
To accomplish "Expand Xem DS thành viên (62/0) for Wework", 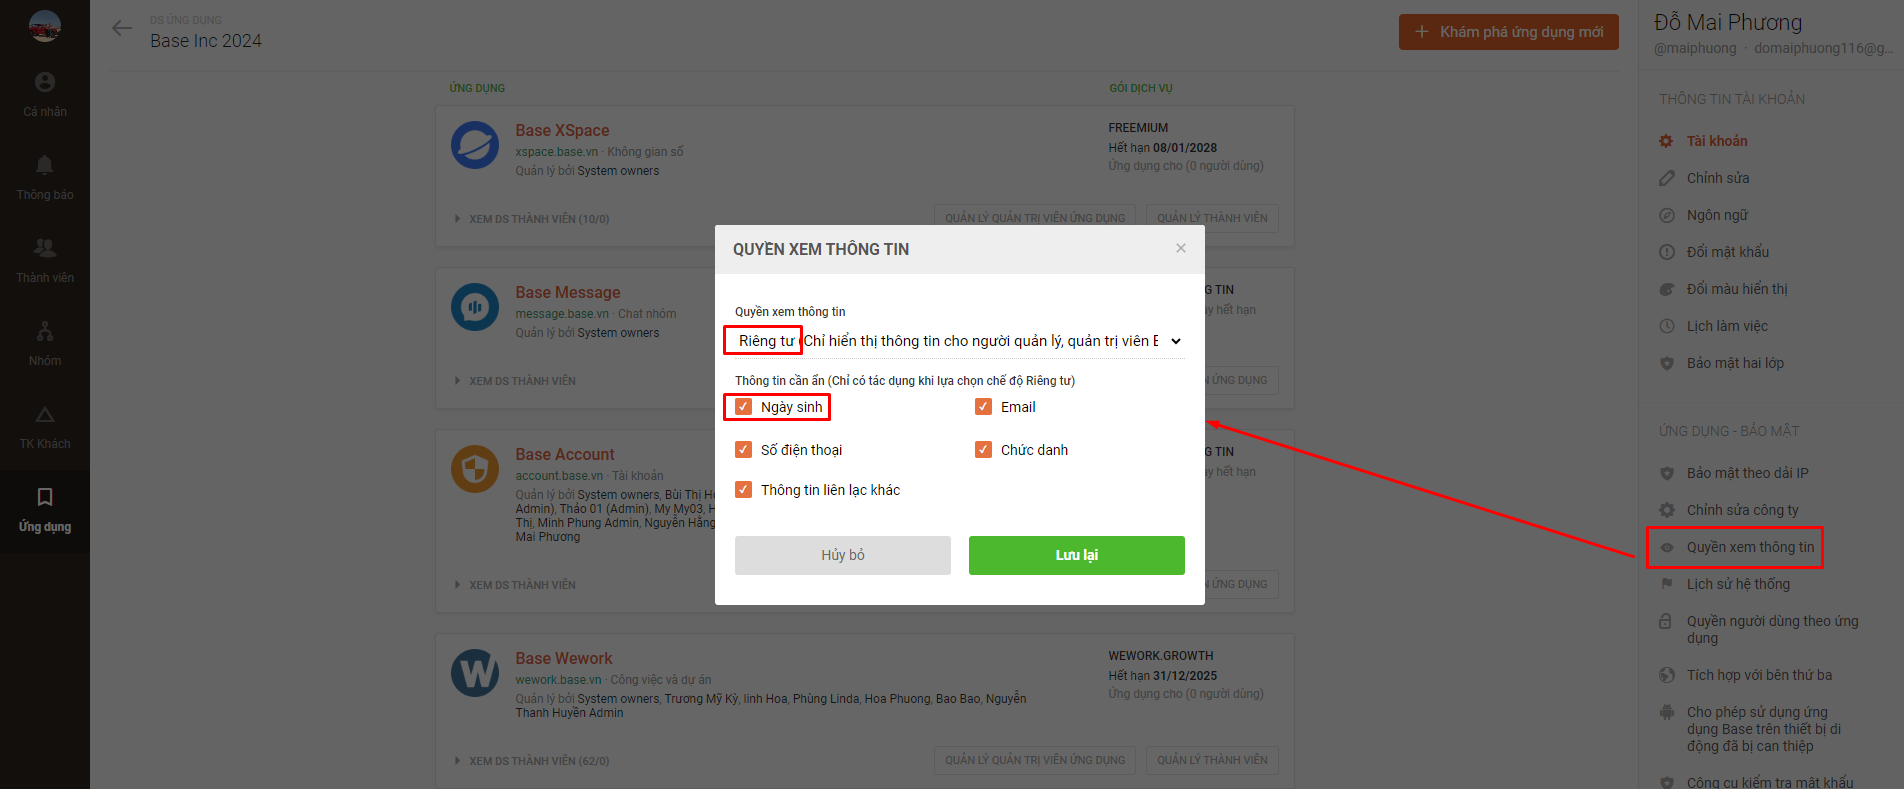I will (531, 761).
